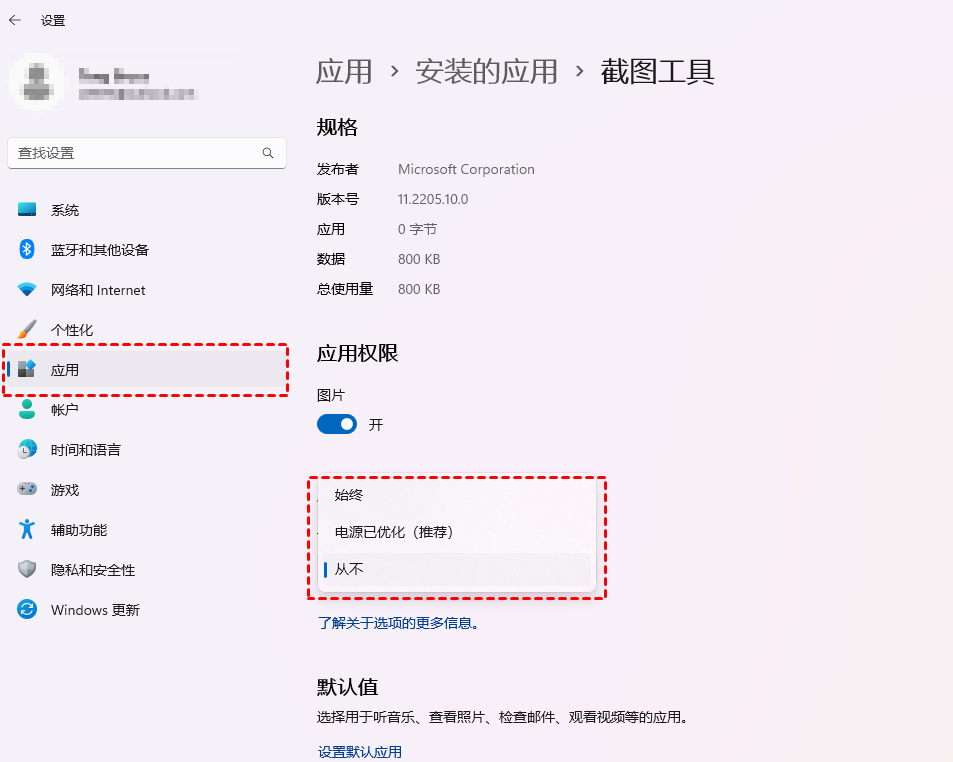Viewport: 953px width, 762px height.
Task: Click the 时间和语言 clock globe icon
Action: tap(27, 449)
